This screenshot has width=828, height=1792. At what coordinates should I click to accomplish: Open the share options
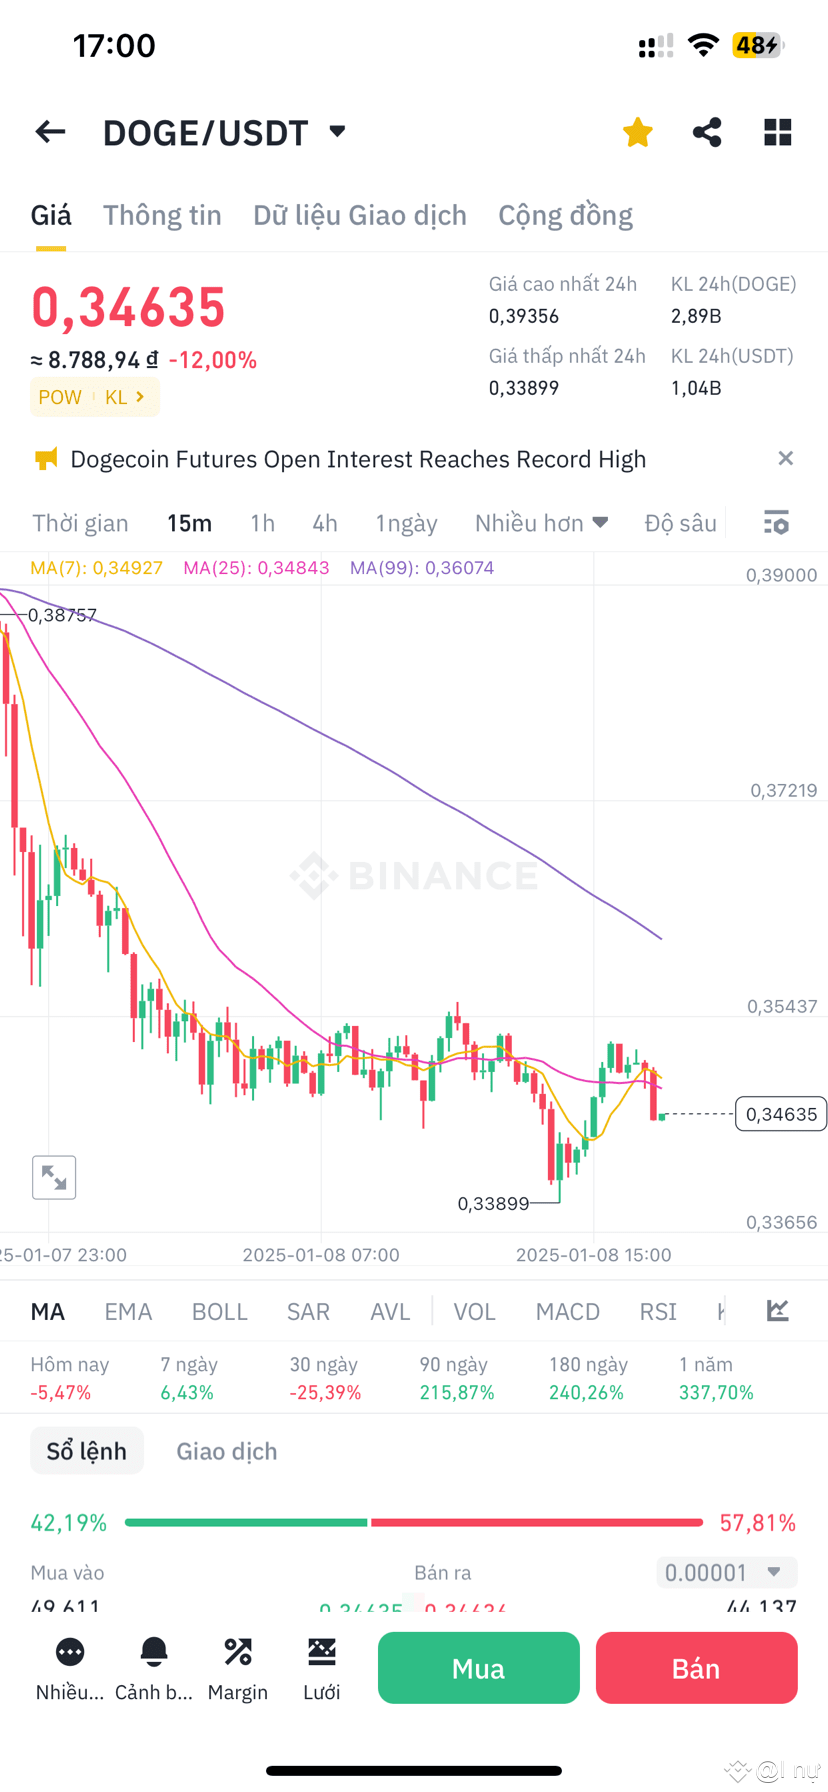707,131
